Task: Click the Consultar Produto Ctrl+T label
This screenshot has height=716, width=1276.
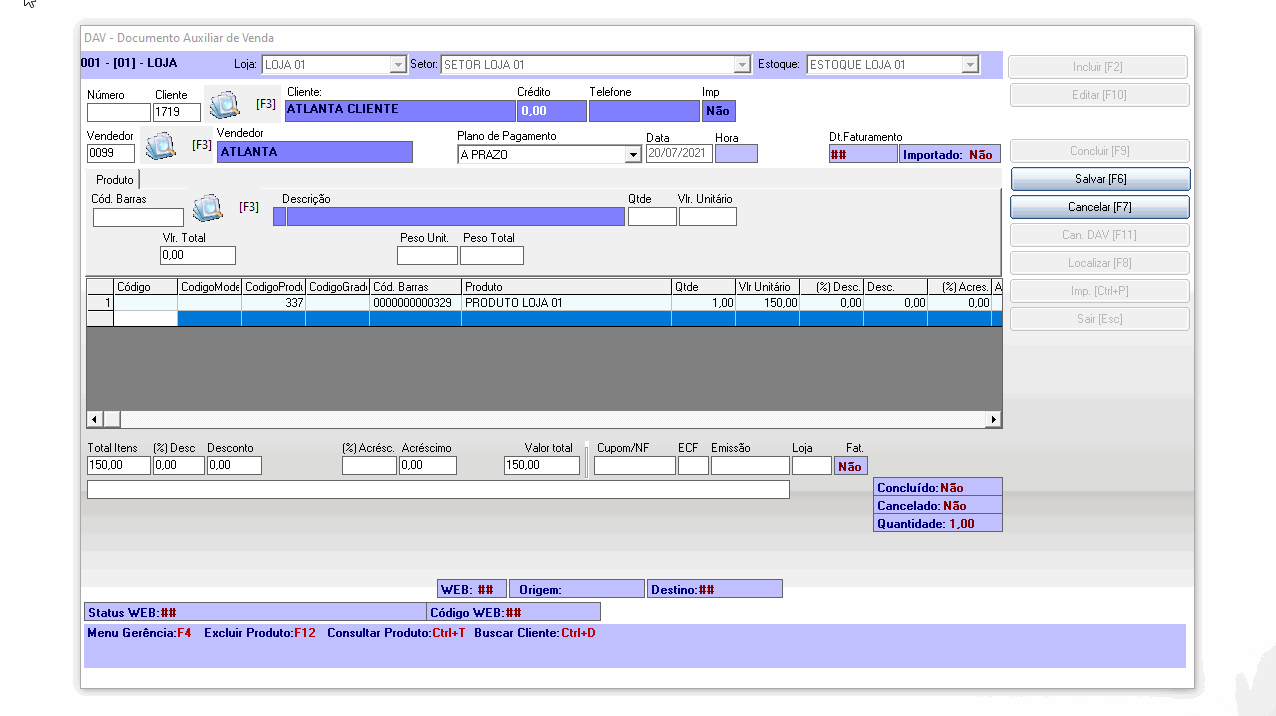Action: pyautogui.click(x=396, y=634)
